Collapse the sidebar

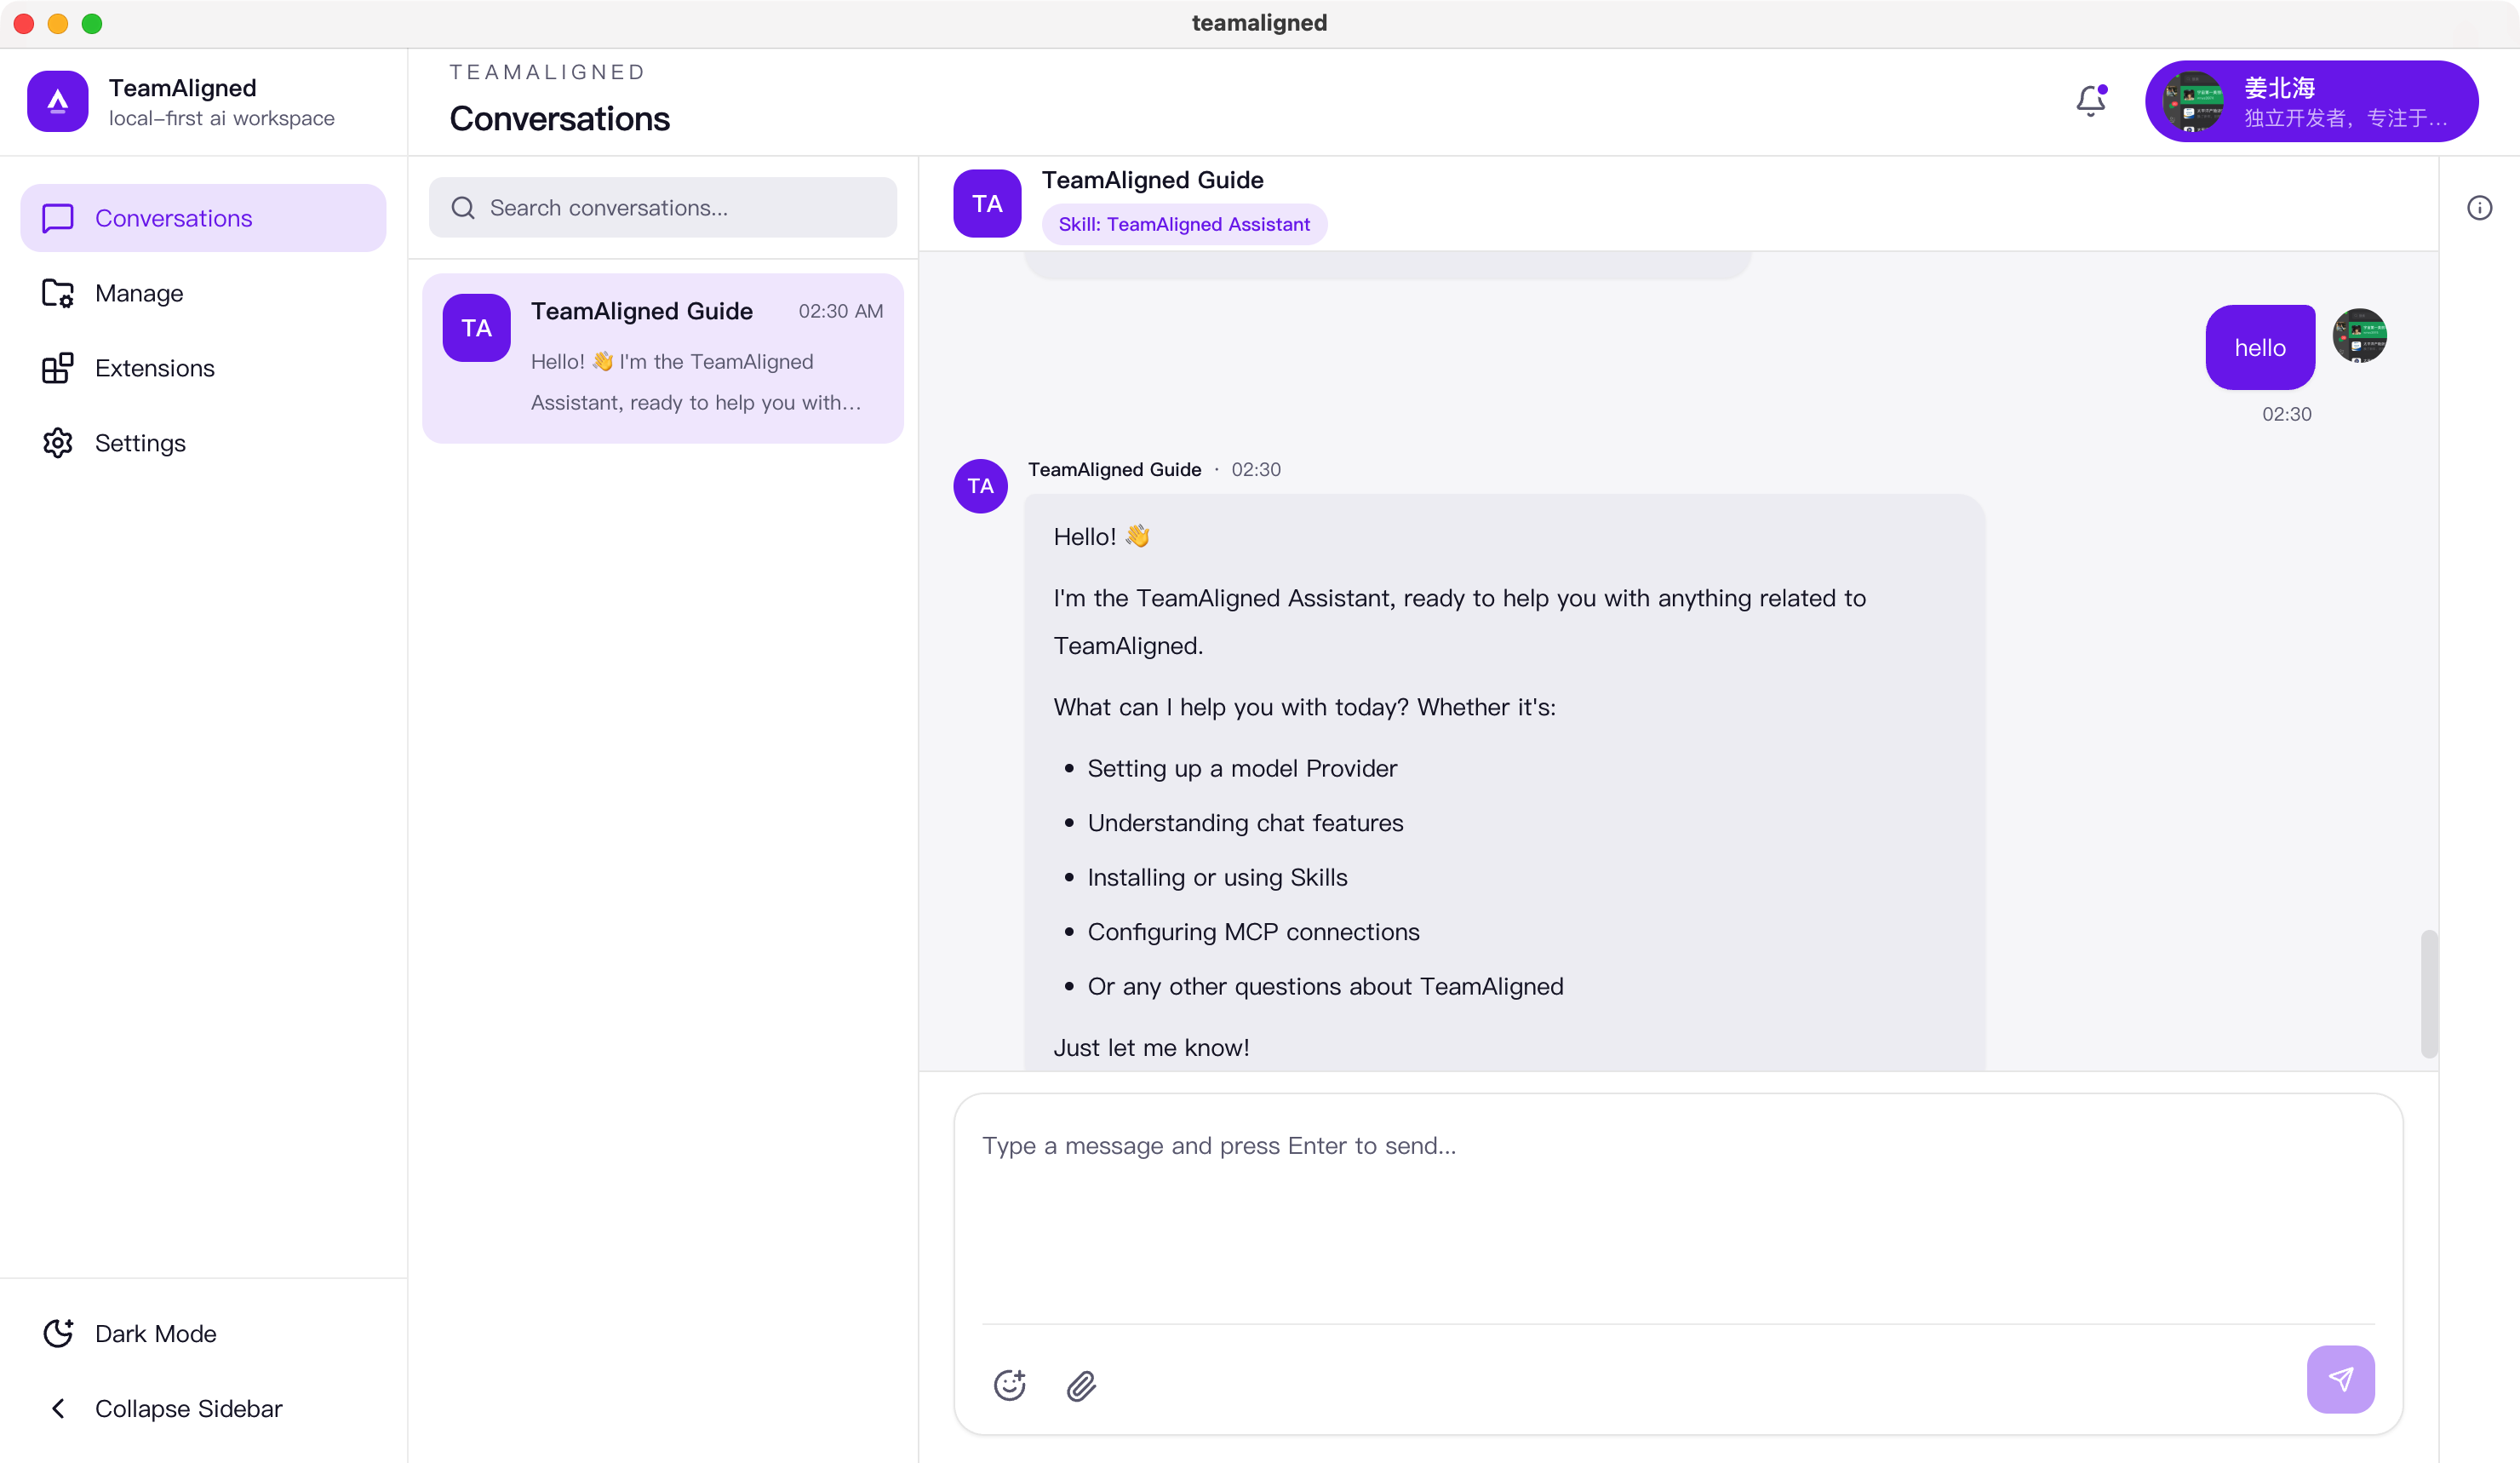pyautogui.click(x=203, y=1408)
